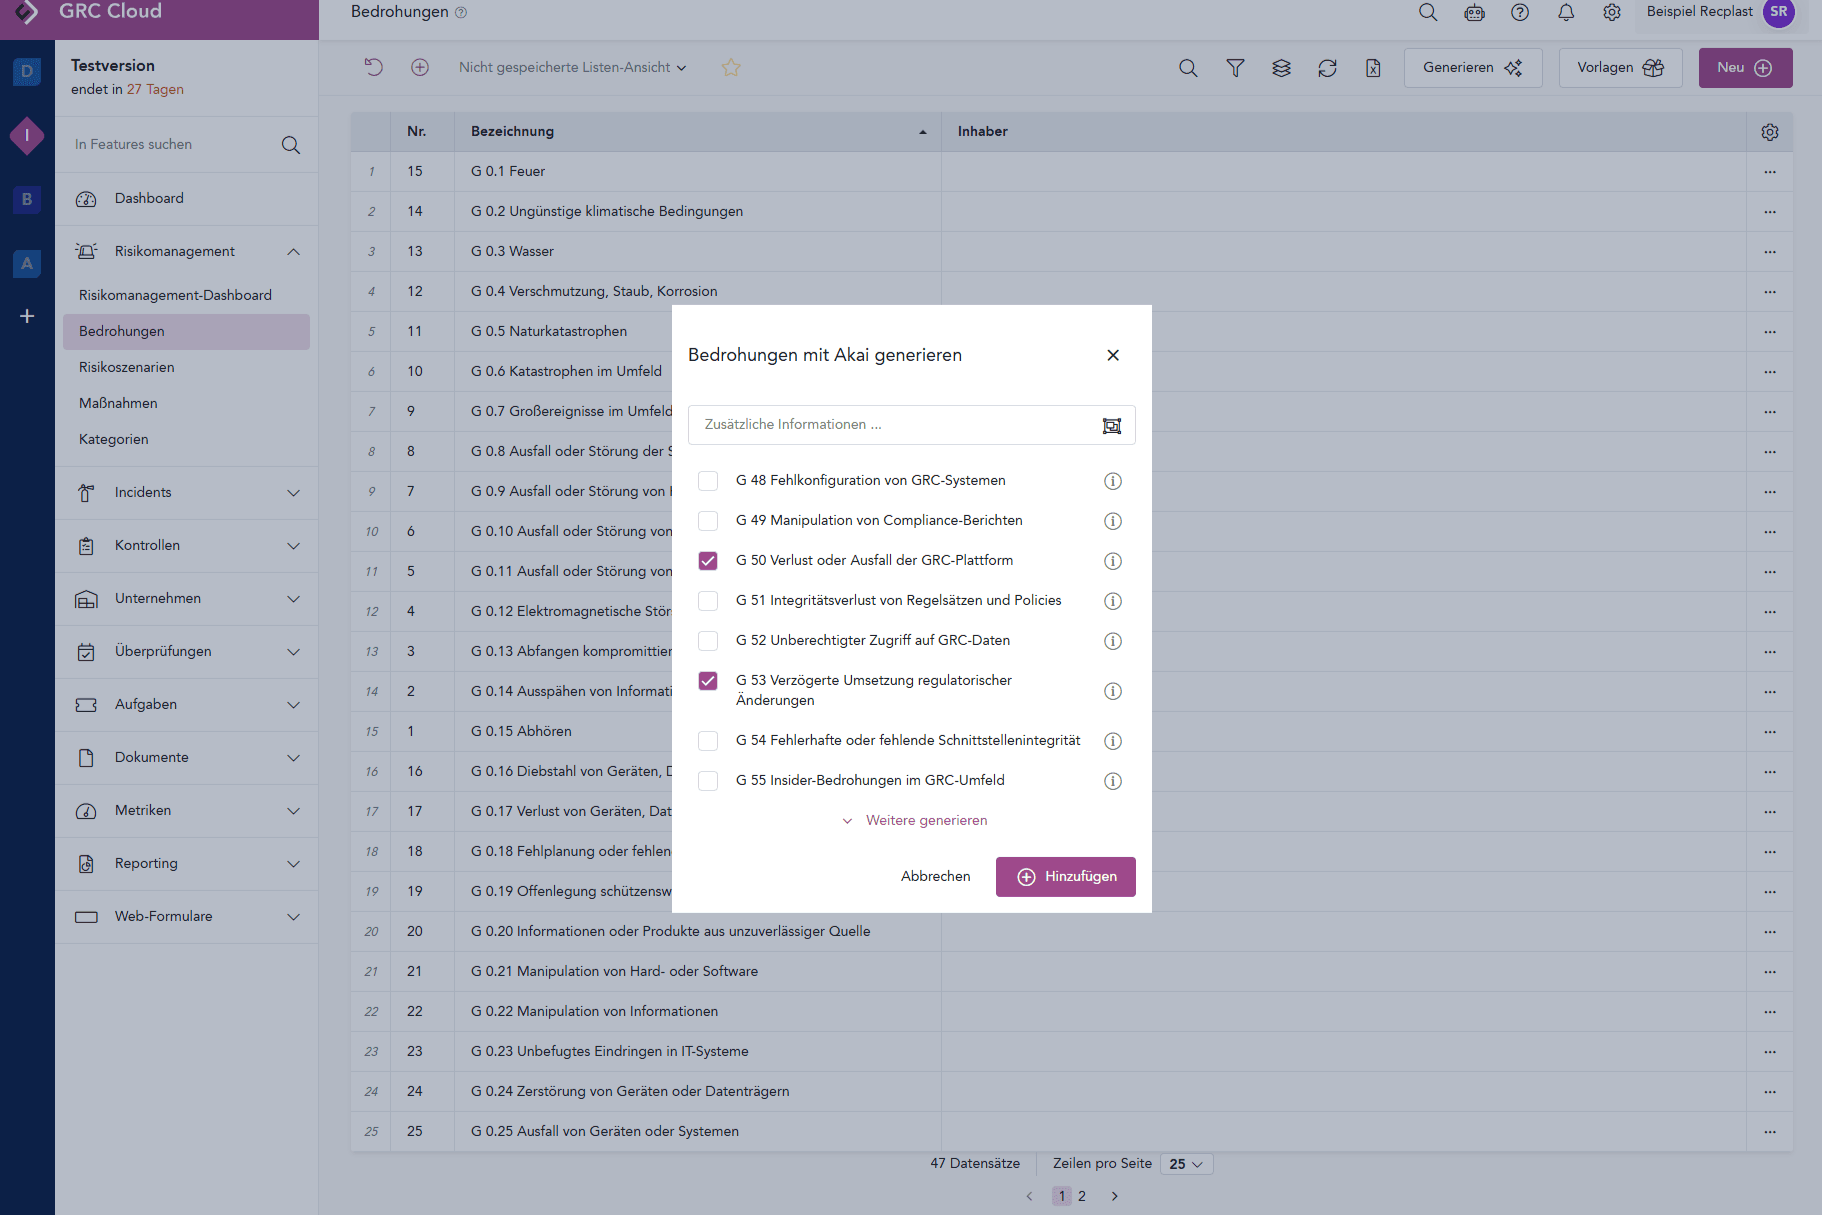Enable G 55 Insider-Bedrohungen checkbox
The image size is (1822, 1215).
click(708, 781)
